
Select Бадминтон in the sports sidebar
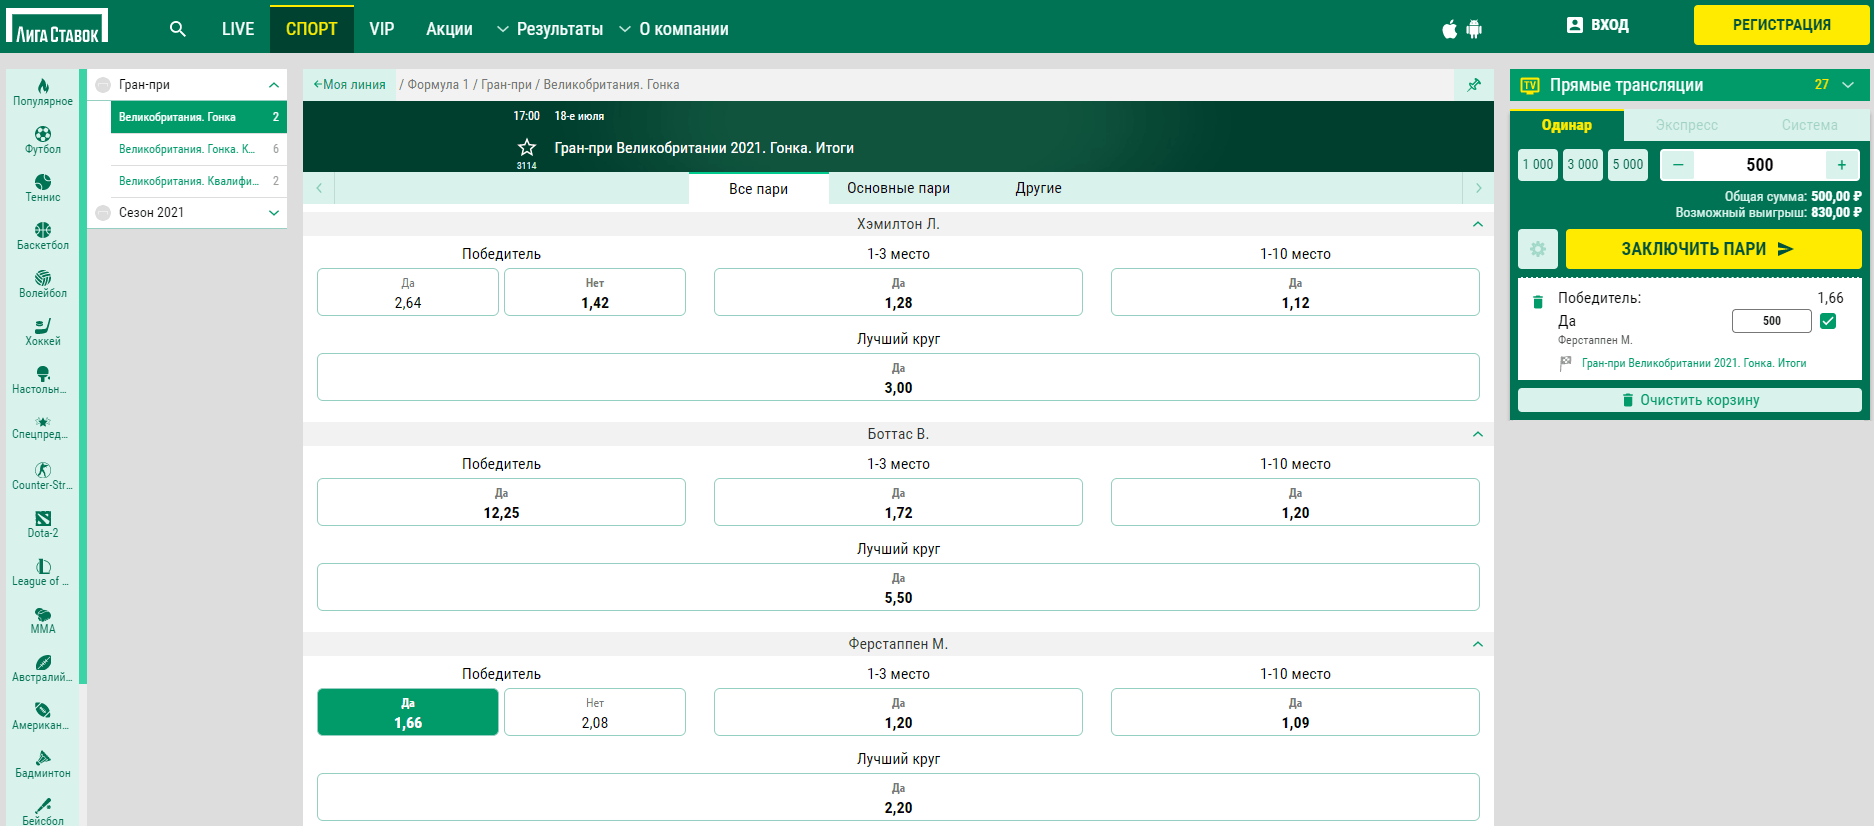tap(43, 764)
